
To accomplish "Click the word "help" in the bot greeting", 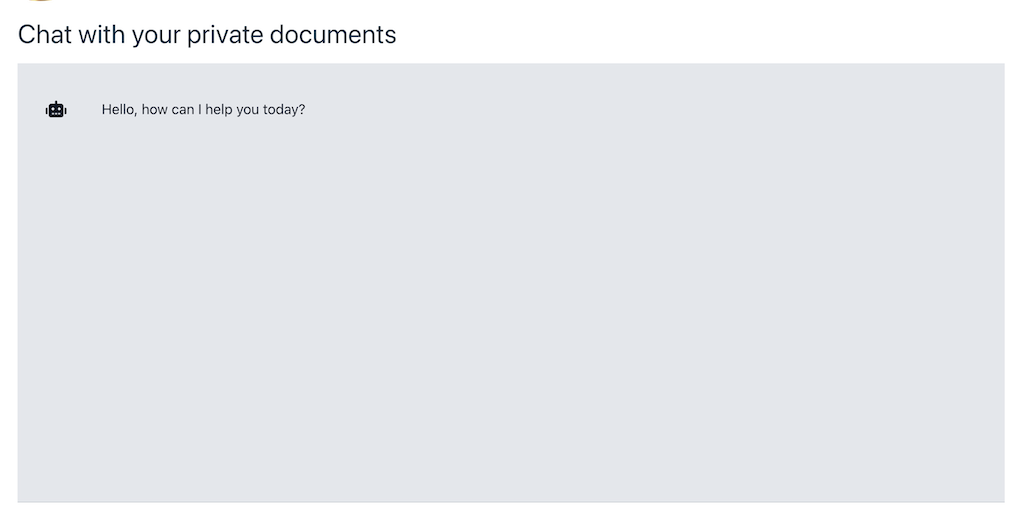I will (x=218, y=110).
